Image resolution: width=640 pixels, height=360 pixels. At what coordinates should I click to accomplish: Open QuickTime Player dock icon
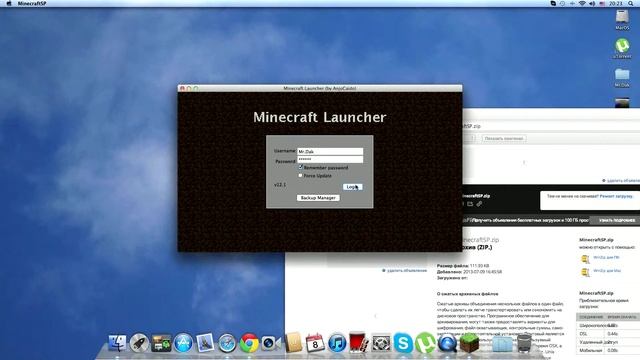447,343
